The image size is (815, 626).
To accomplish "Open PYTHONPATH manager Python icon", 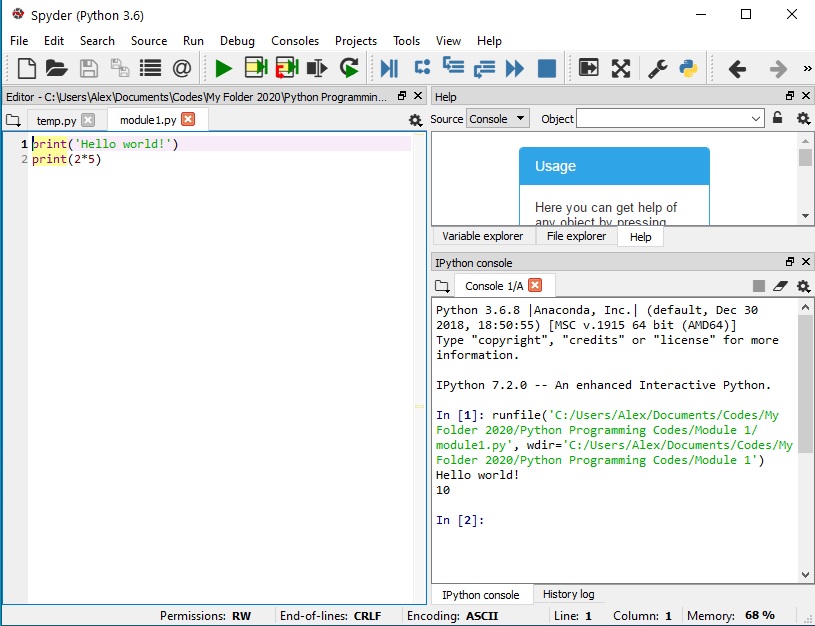I will 688,68.
